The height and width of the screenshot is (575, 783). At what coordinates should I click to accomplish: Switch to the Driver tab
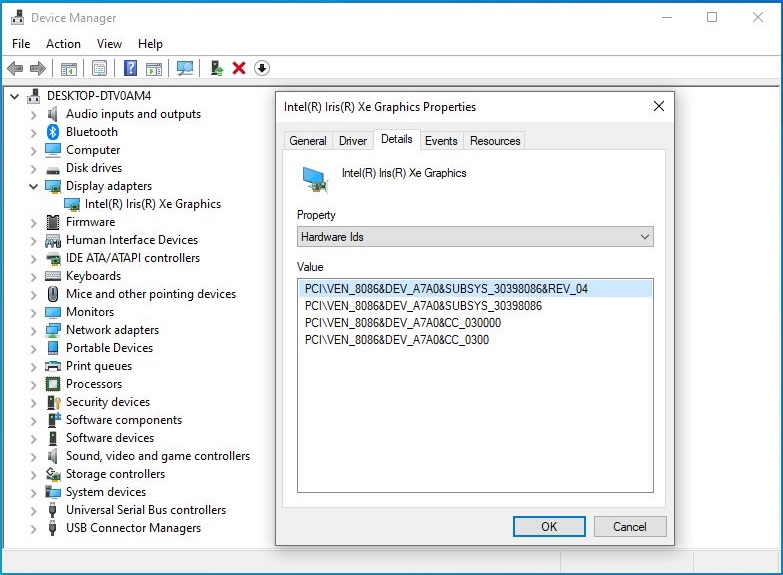coord(353,141)
